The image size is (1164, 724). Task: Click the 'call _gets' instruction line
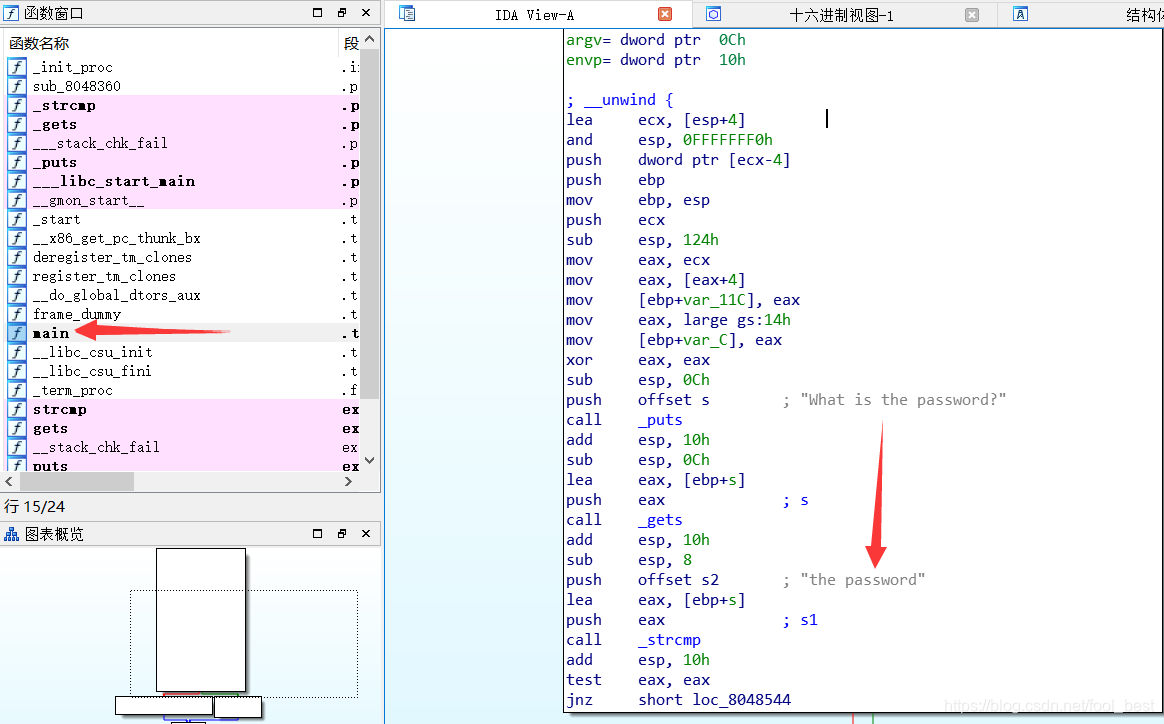click(624, 520)
